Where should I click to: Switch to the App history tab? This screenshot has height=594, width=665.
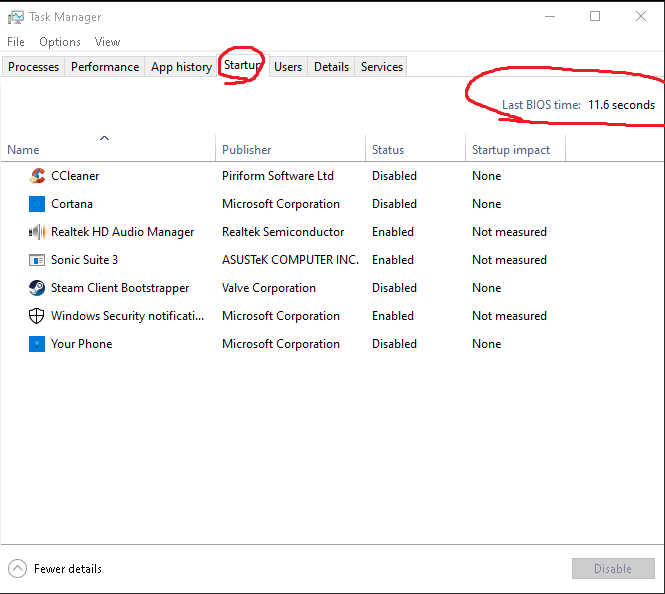pyautogui.click(x=181, y=67)
